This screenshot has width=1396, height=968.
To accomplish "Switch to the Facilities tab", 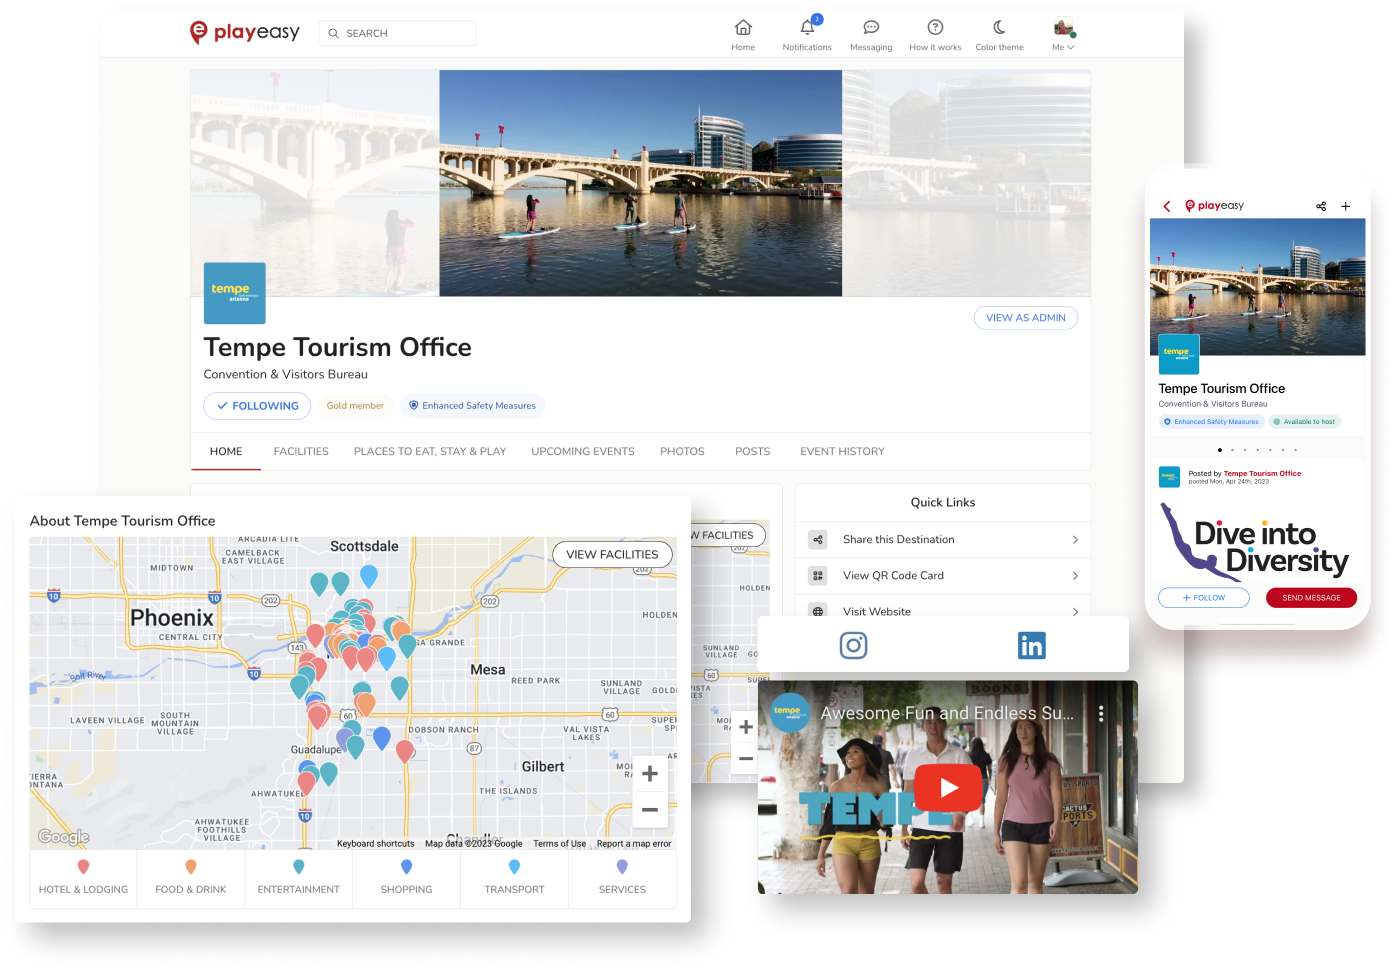I will coord(301,452).
